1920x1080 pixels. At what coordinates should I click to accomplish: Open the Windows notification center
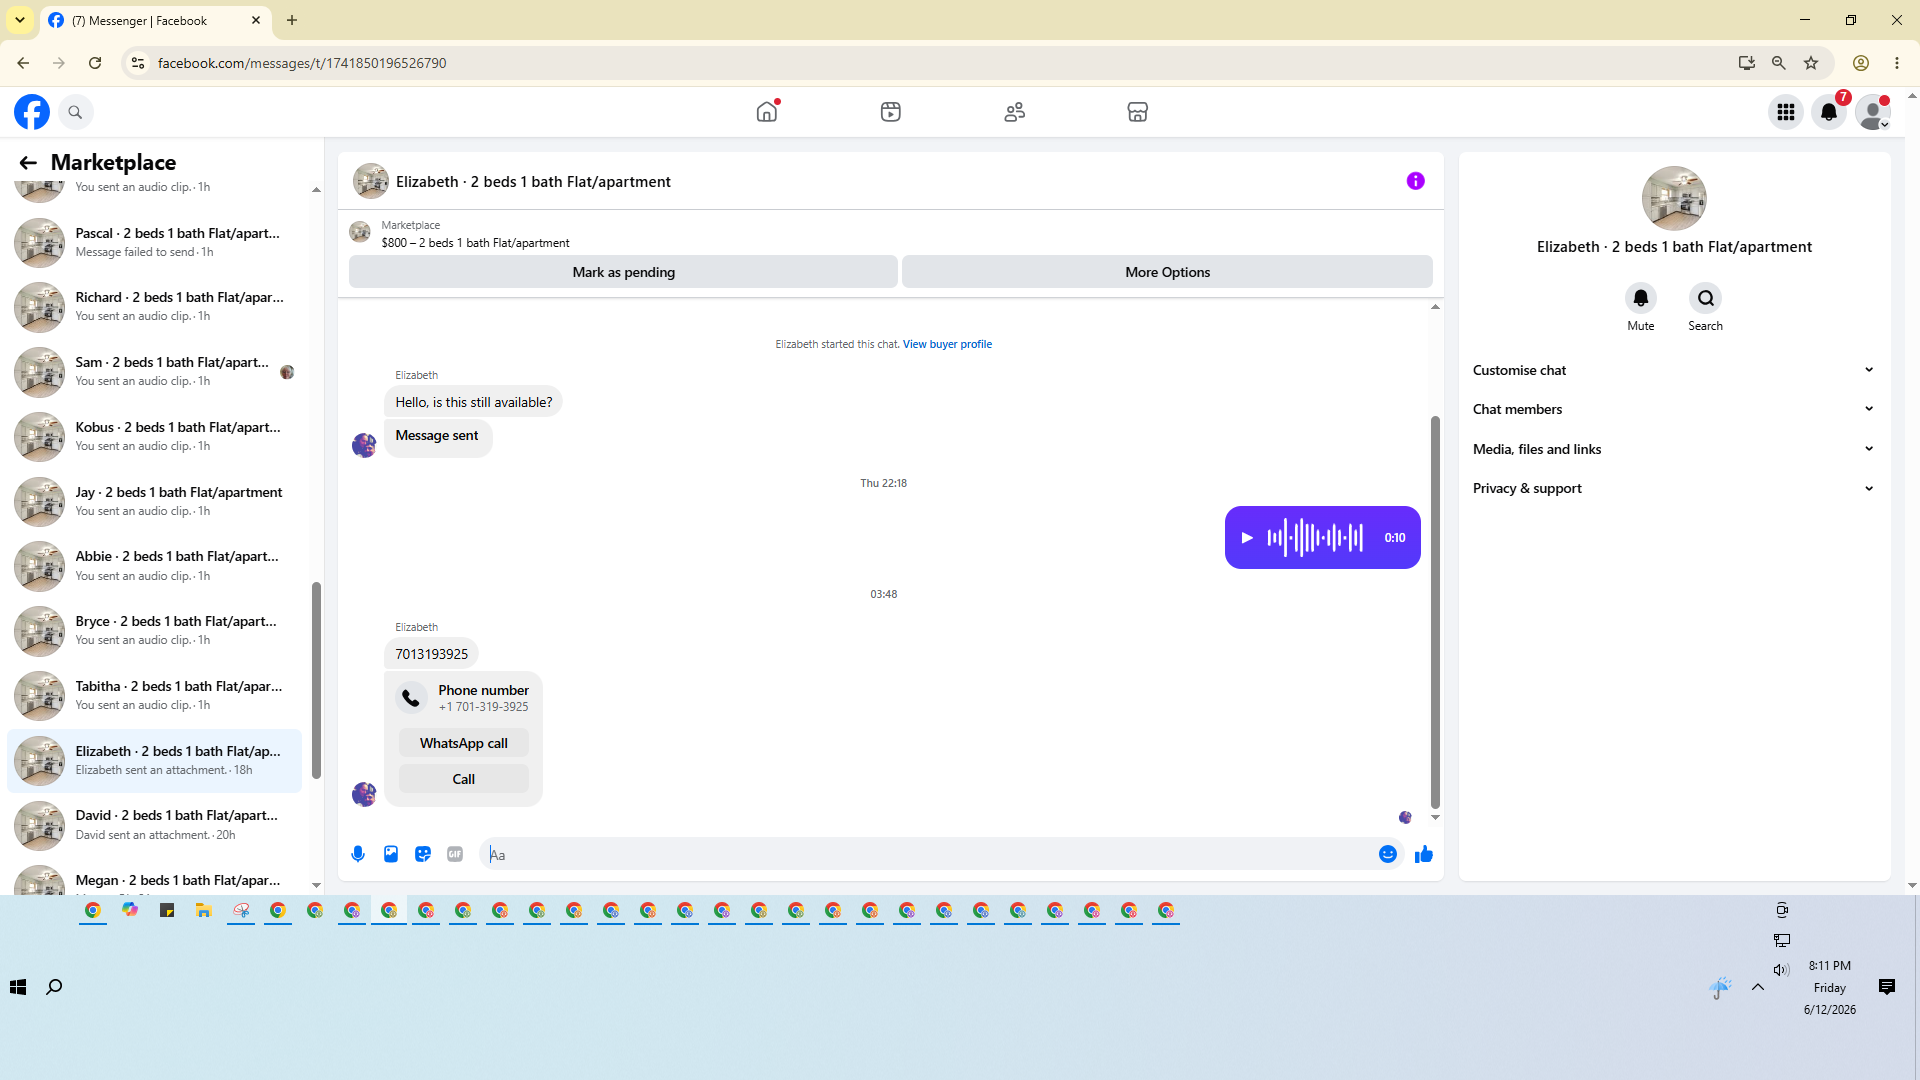click(1887, 987)
